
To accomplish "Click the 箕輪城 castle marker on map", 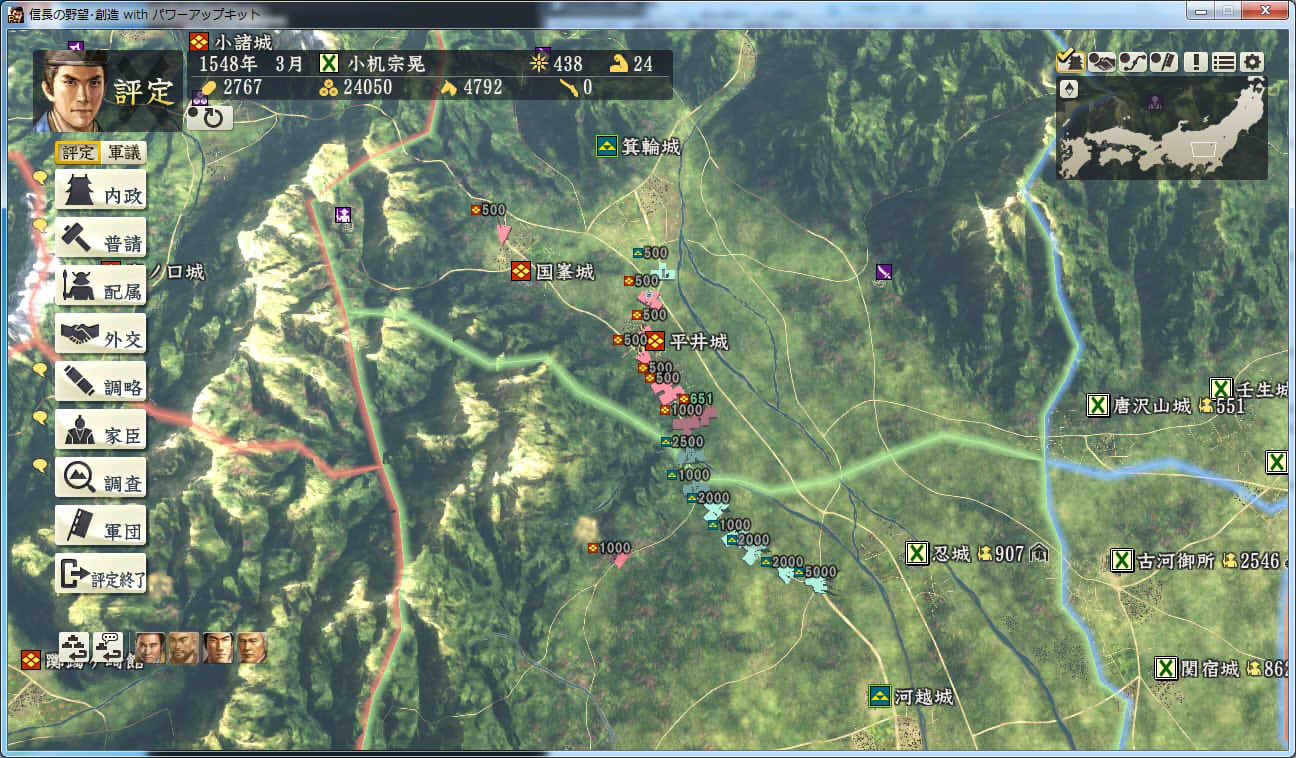I will point(607,147).
